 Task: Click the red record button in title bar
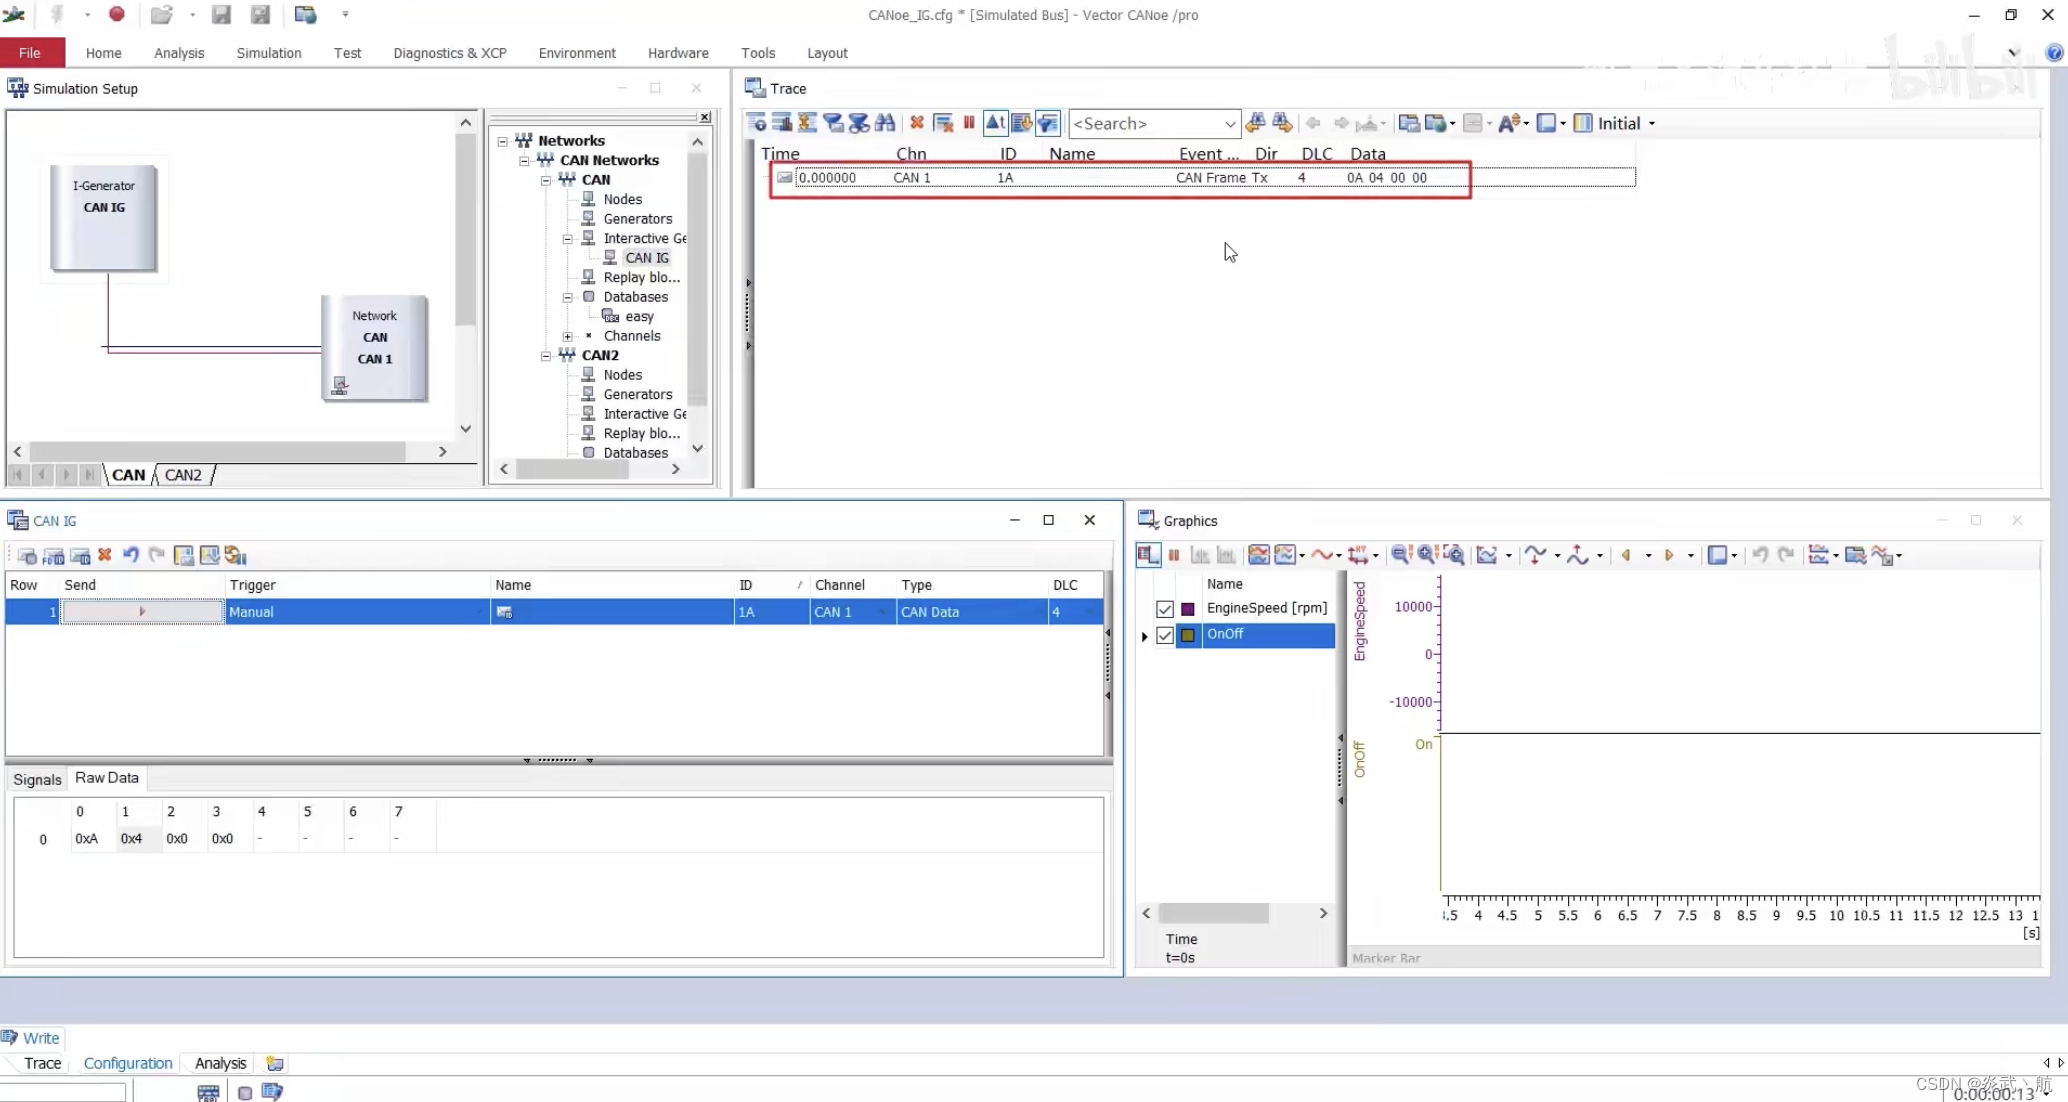[117, 14]
